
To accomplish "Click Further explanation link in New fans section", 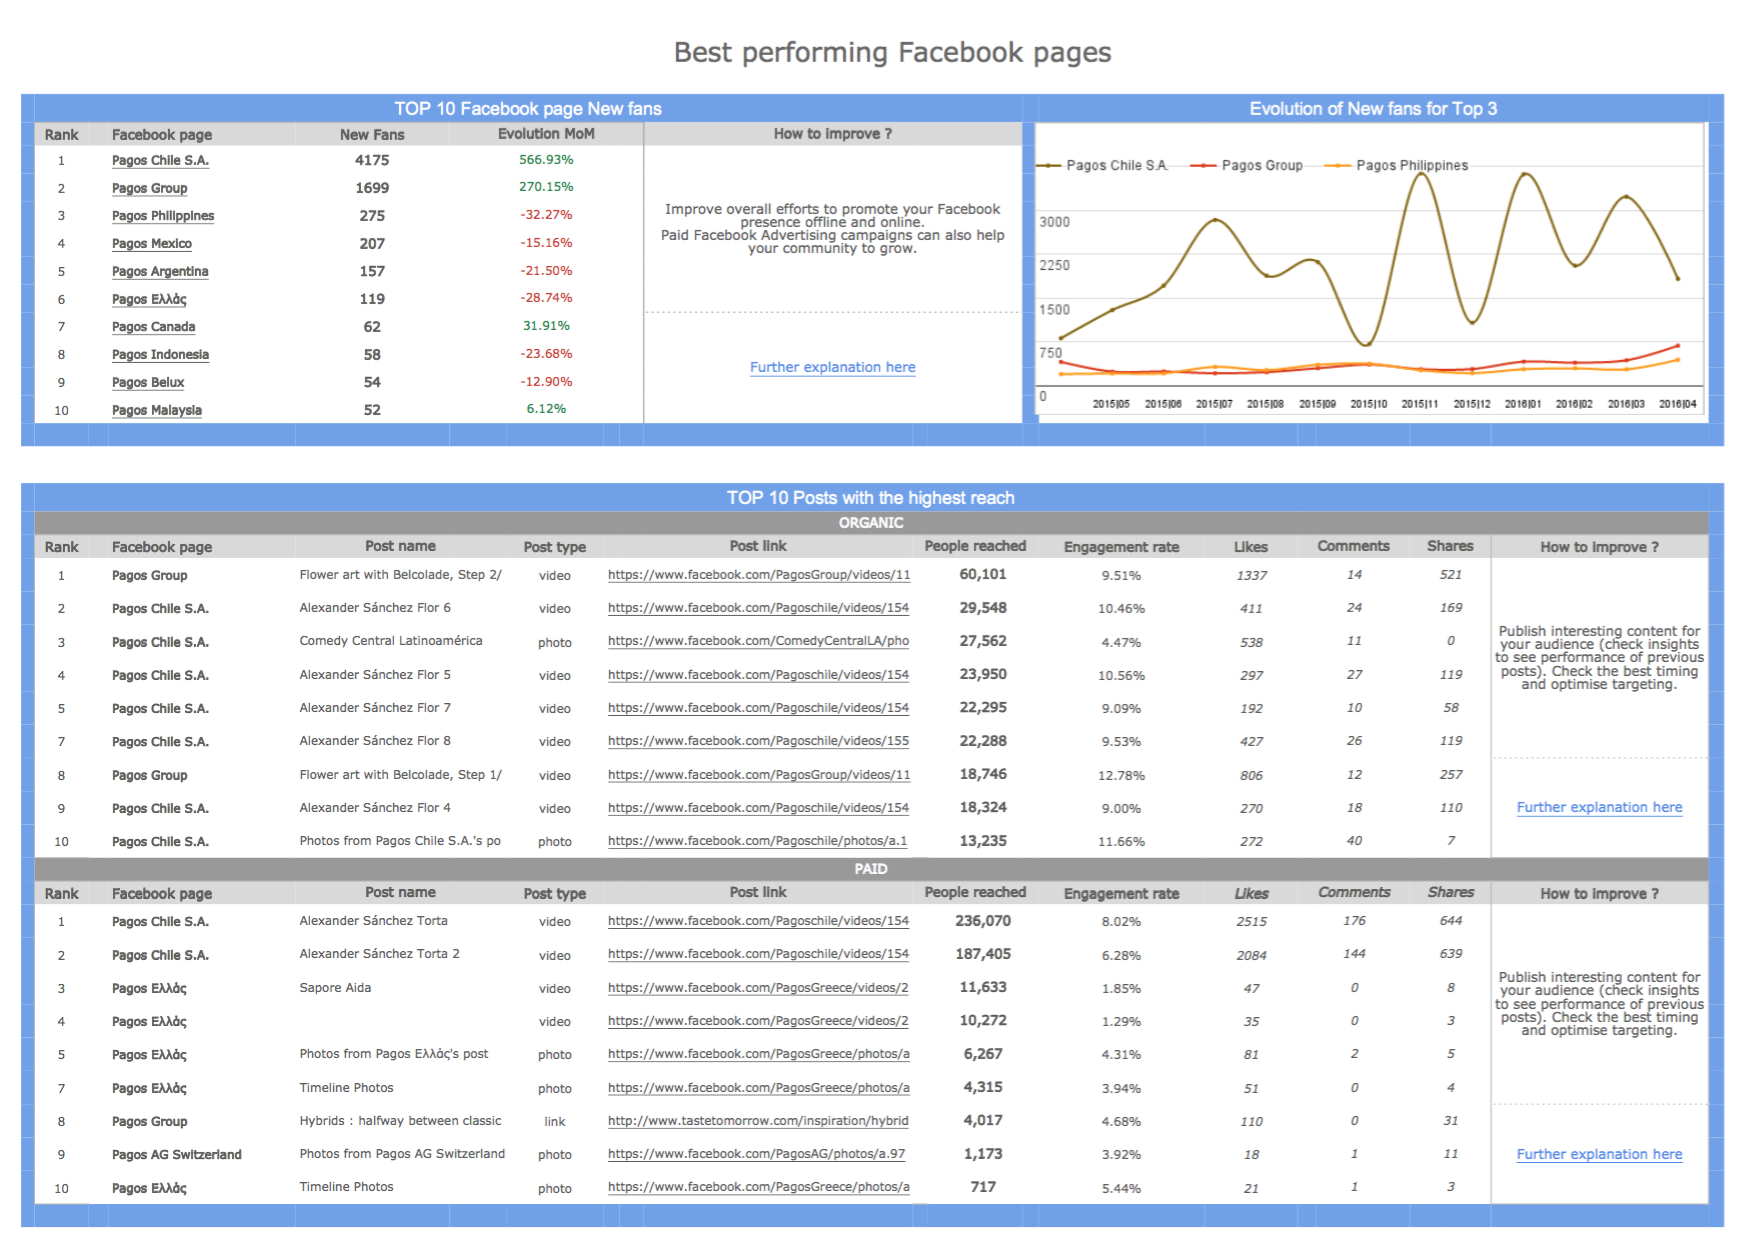I will 832,368.
